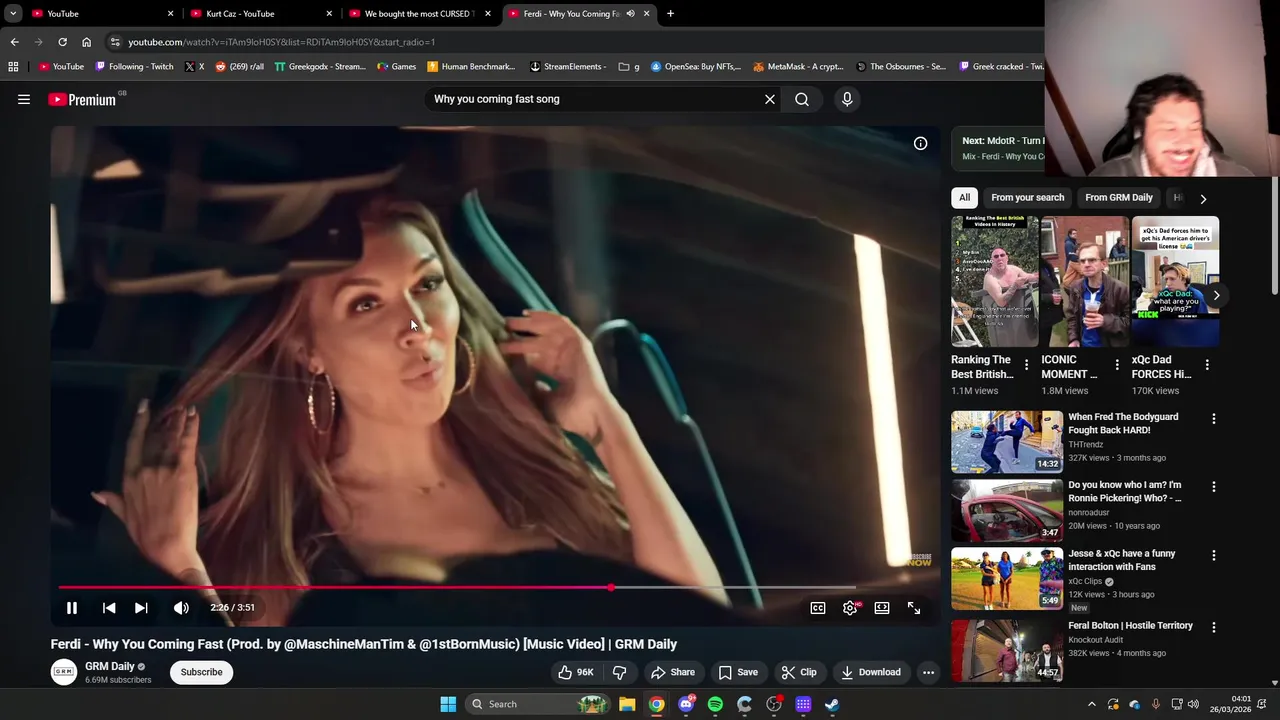Go to YouTube Premium home logo

coord(82,99)
